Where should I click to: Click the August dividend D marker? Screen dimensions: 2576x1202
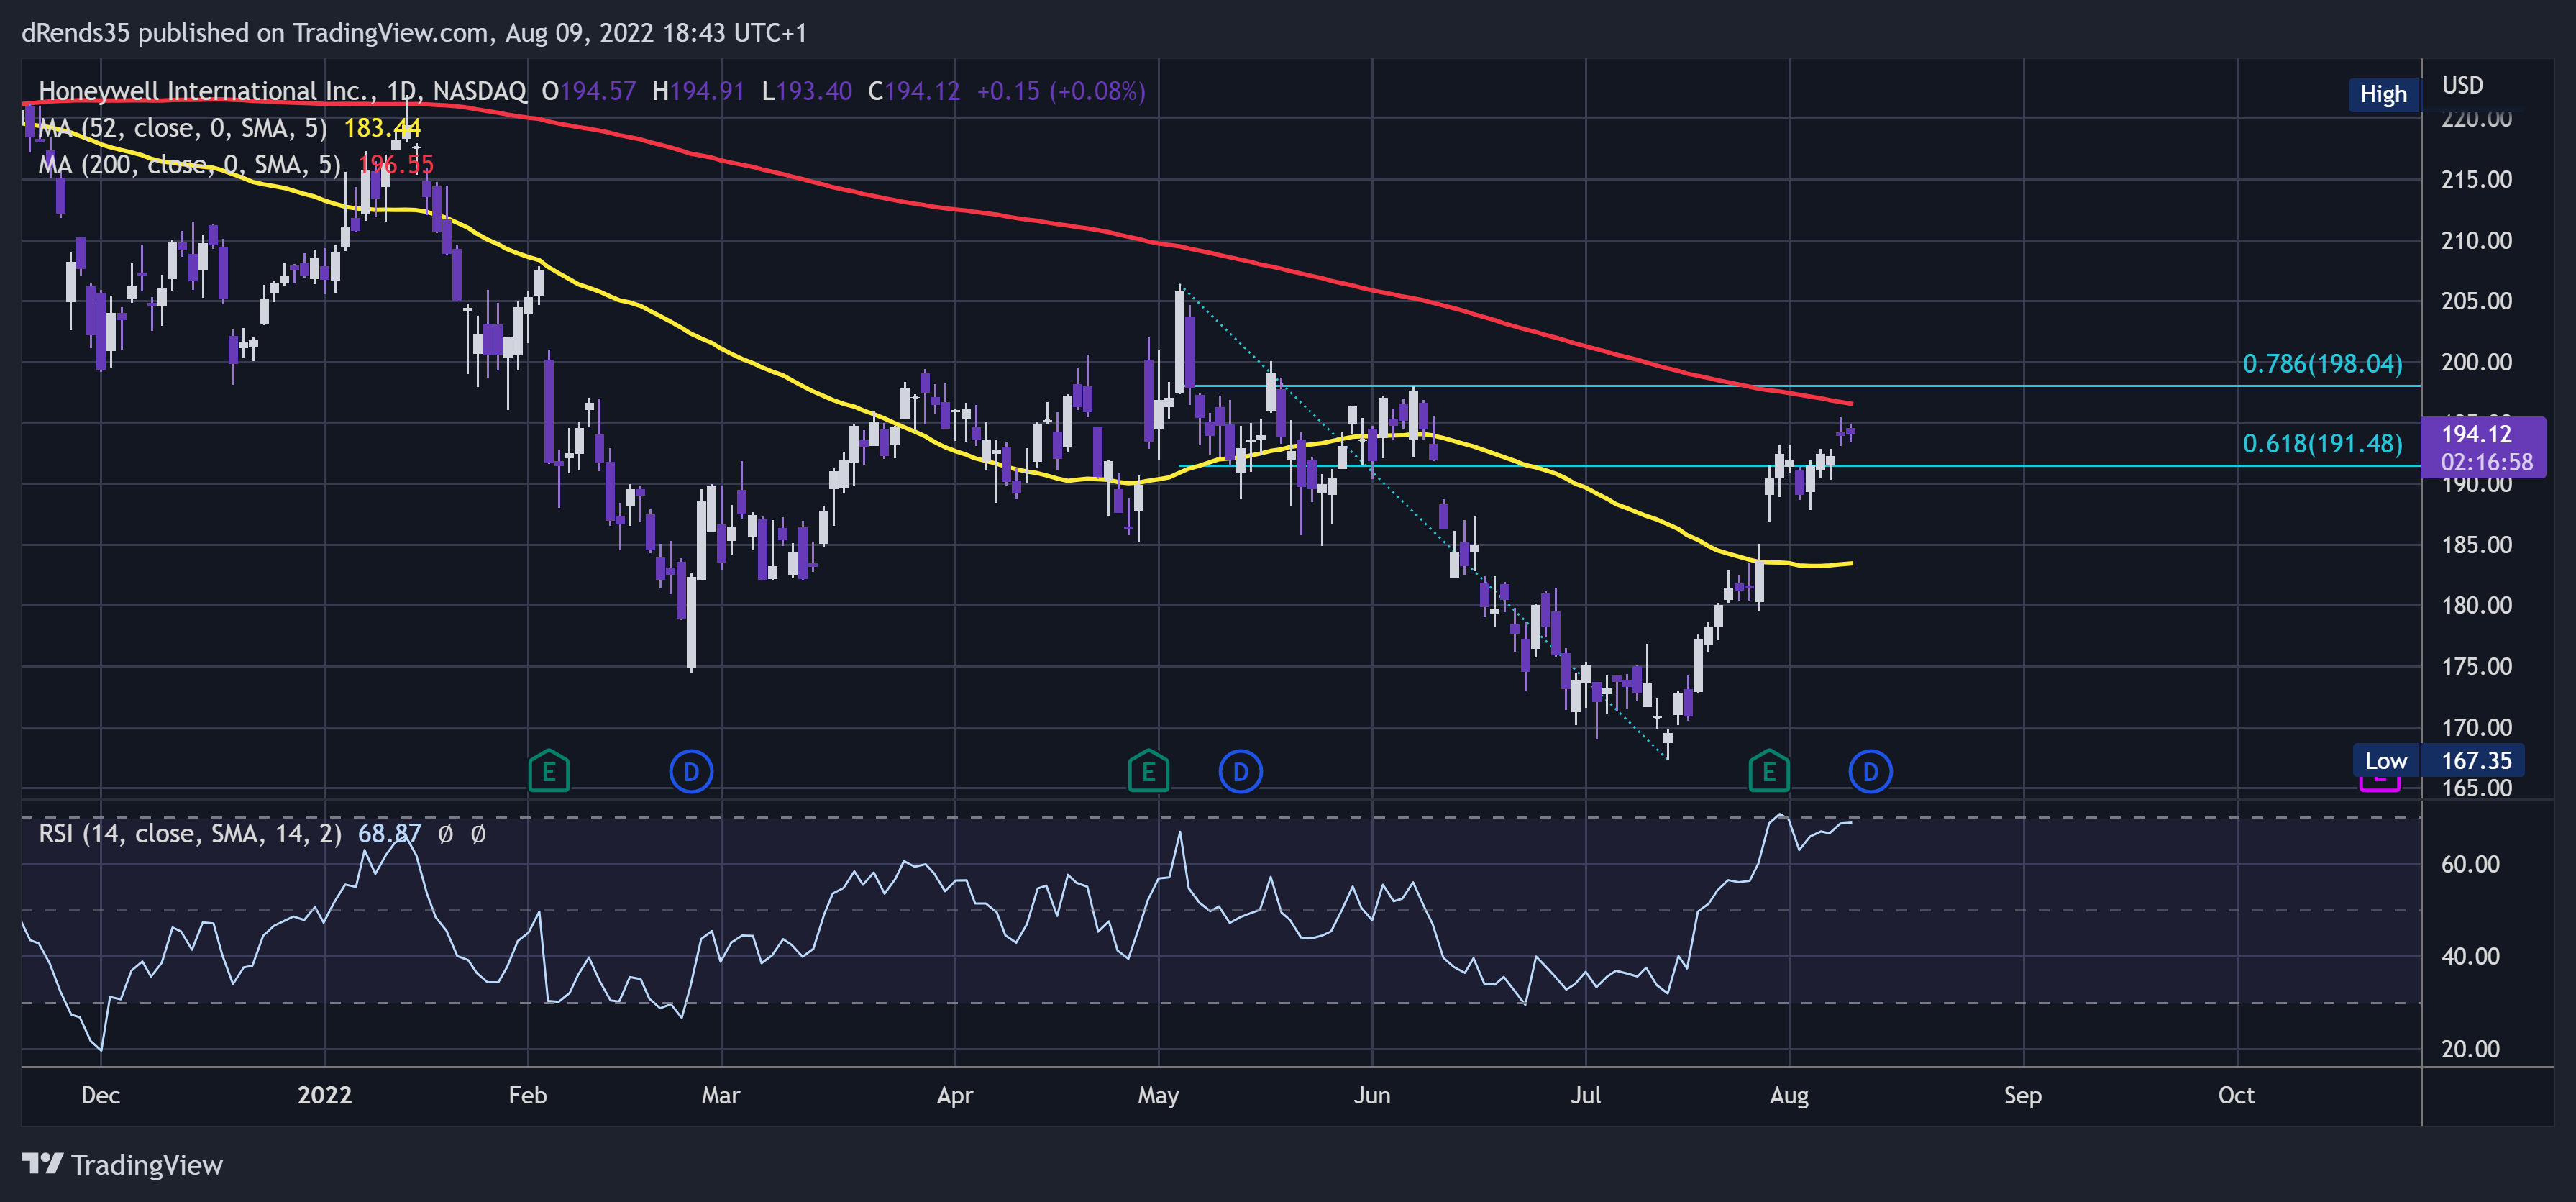pos(1870,771)
